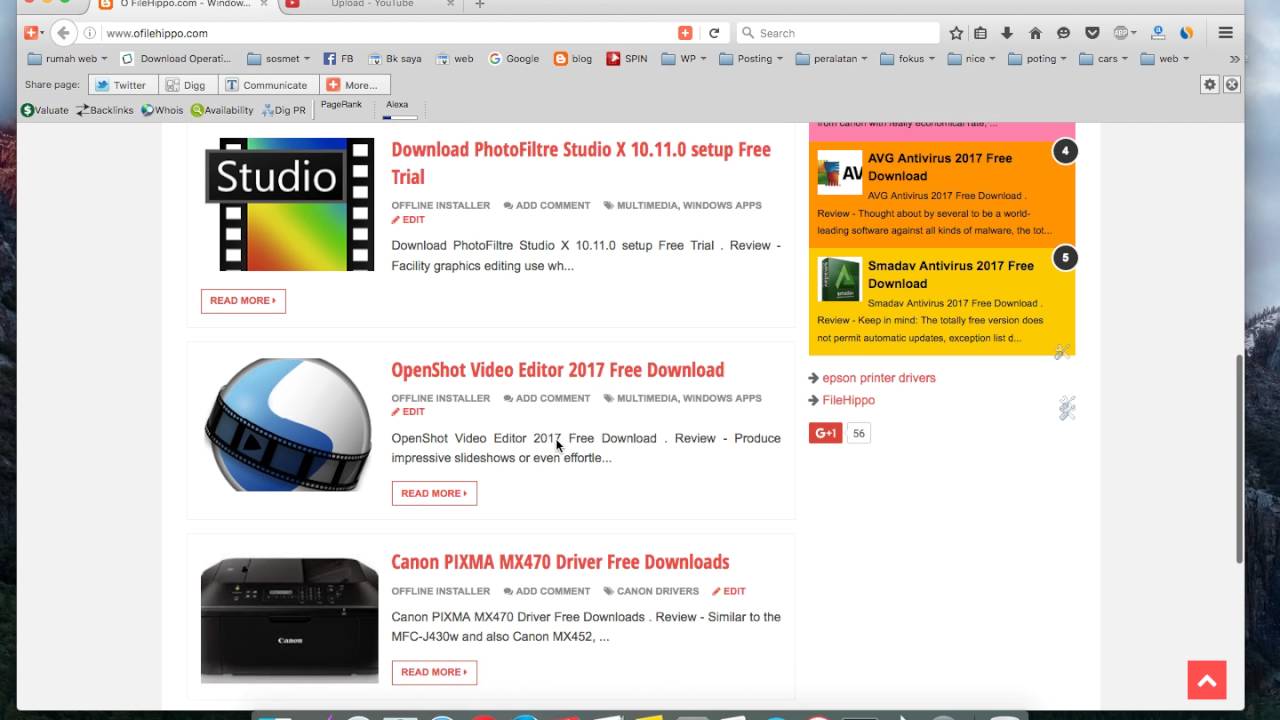Screen dimensions: 1280x720
Task: Expand the Posting bookmarks folder
Action: coord(751,59)
